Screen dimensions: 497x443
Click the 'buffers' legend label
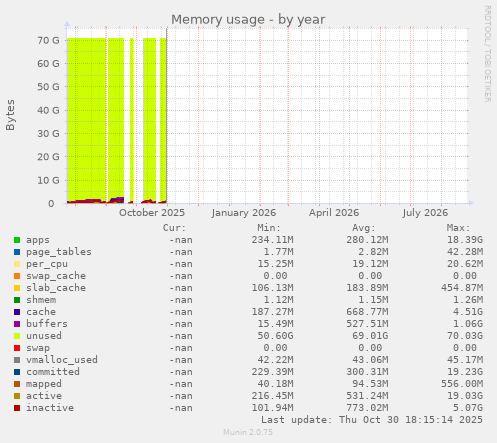[47, 324]
